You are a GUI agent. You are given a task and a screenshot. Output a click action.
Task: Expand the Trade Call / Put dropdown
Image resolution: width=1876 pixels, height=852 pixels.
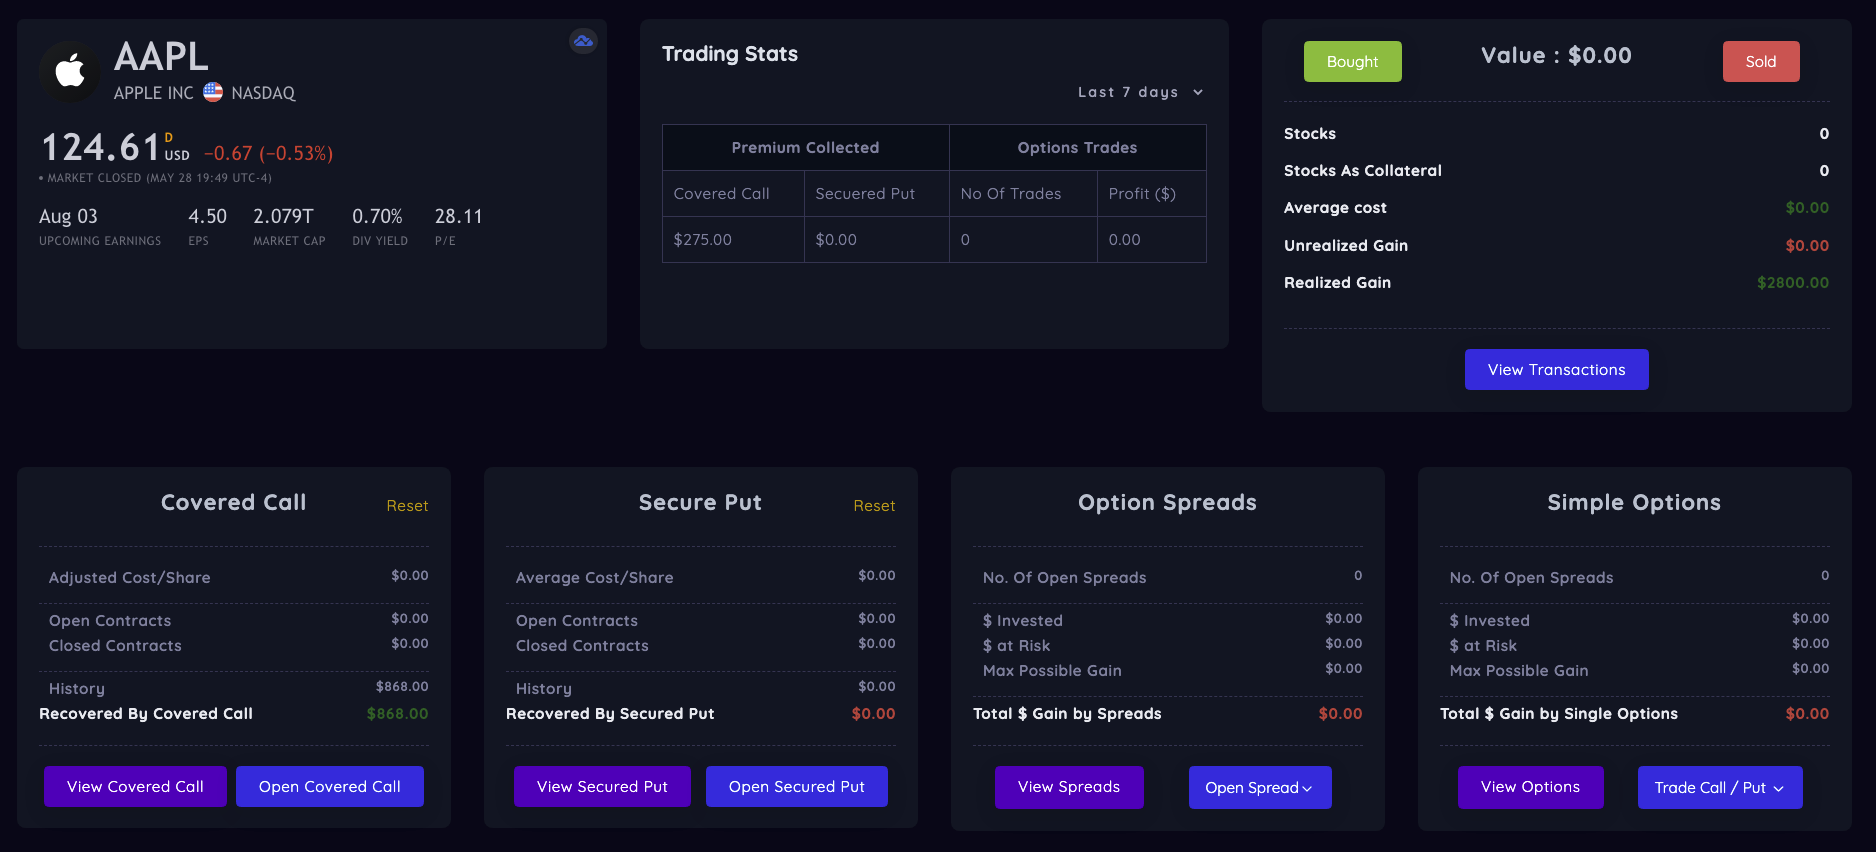click(1720, 787)
